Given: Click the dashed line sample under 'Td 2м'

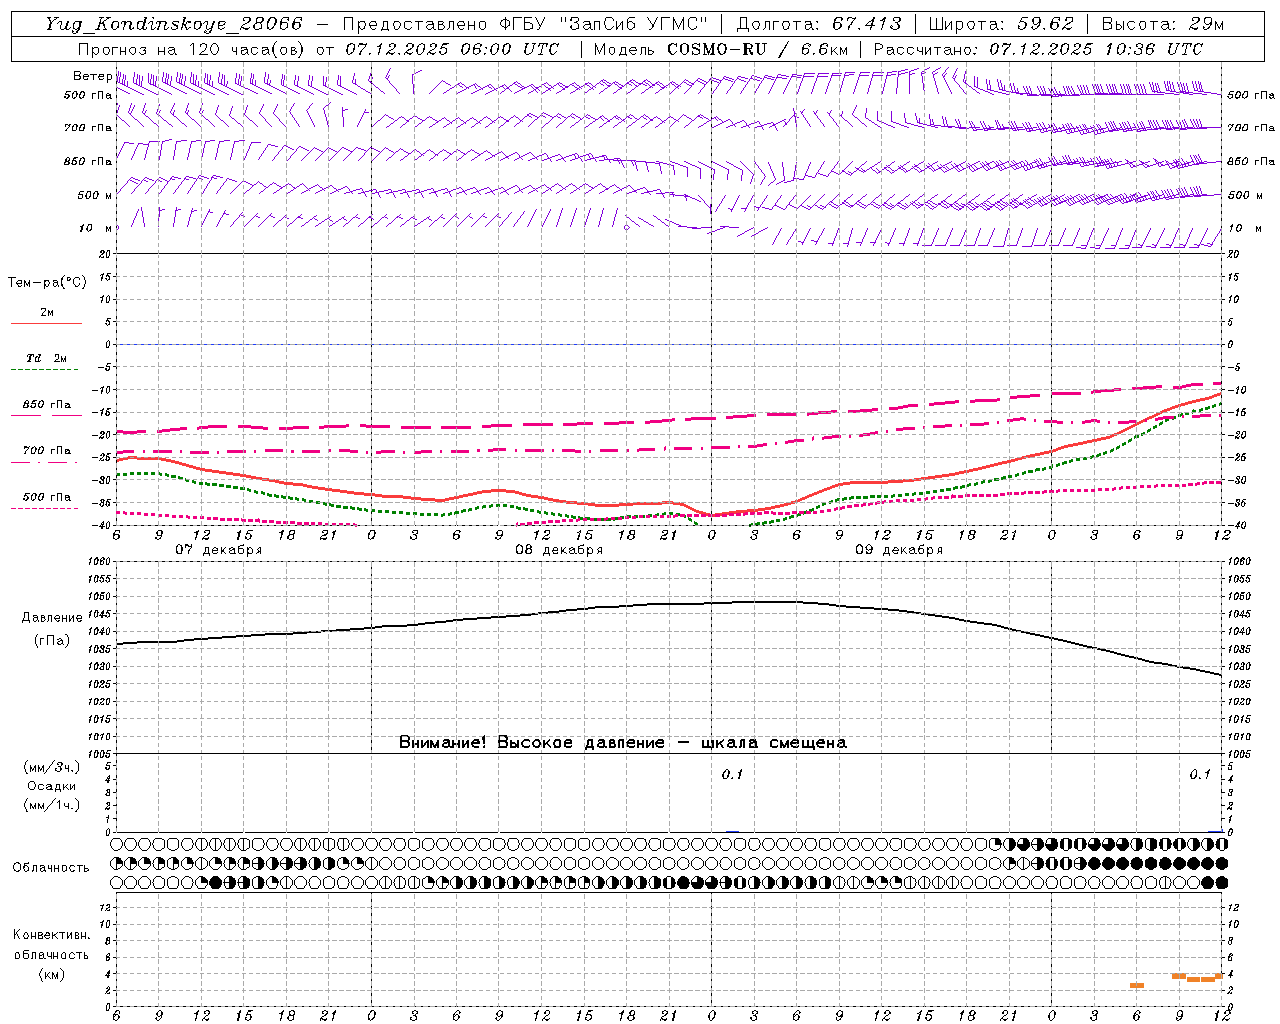Looking at the screenshot, I should coord(44,370).
